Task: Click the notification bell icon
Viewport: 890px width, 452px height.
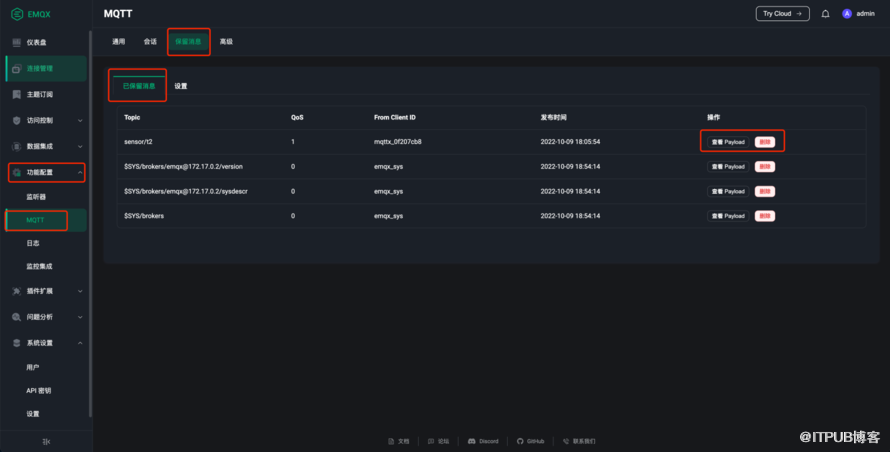Action: (x=825, y=14)
